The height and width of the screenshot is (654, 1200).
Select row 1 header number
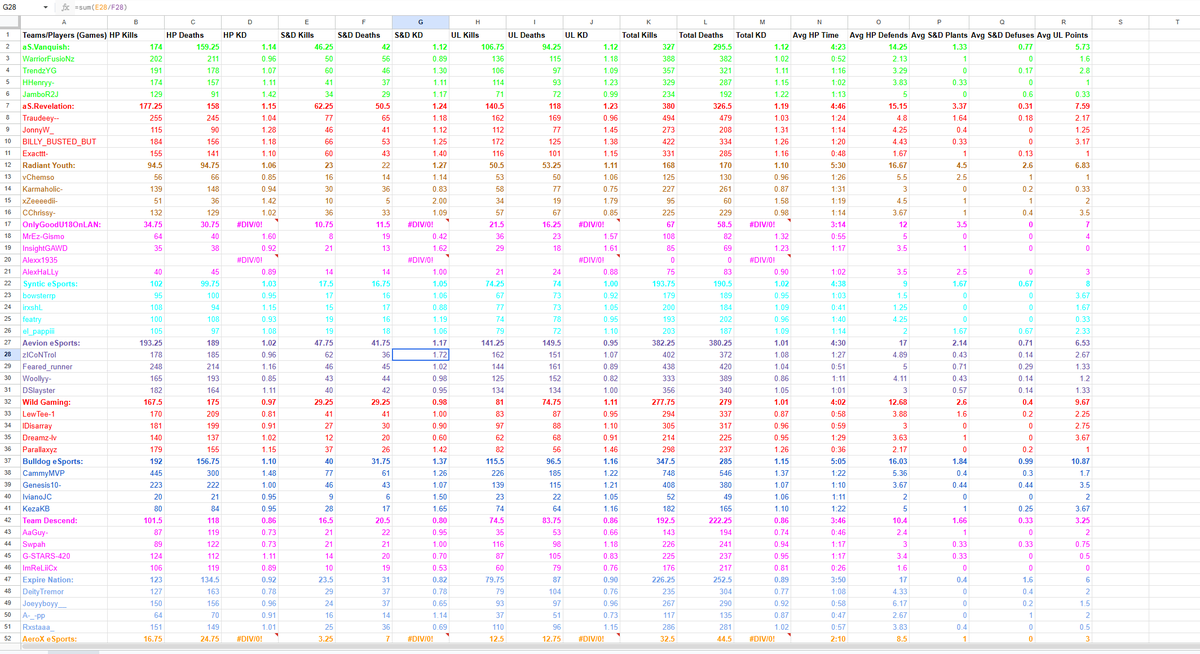[8, 34]
